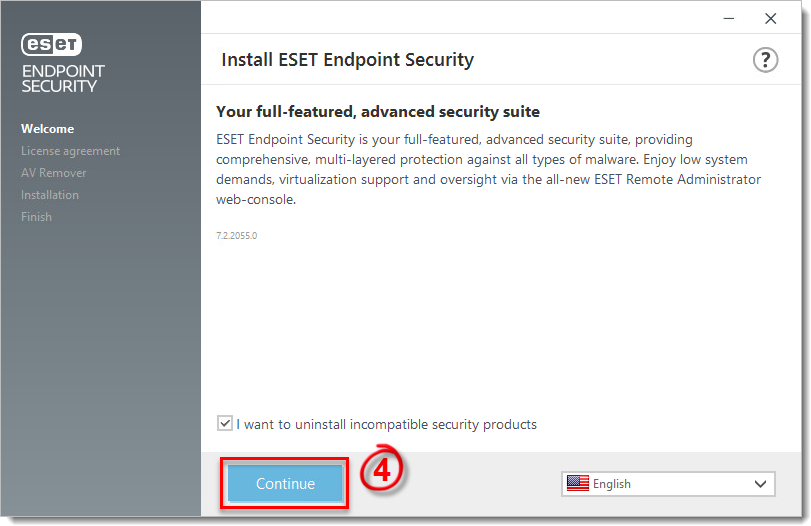811x526 pixels.
Task: Click the version number 7.2.2055.0
Action: tap(236, 235)
